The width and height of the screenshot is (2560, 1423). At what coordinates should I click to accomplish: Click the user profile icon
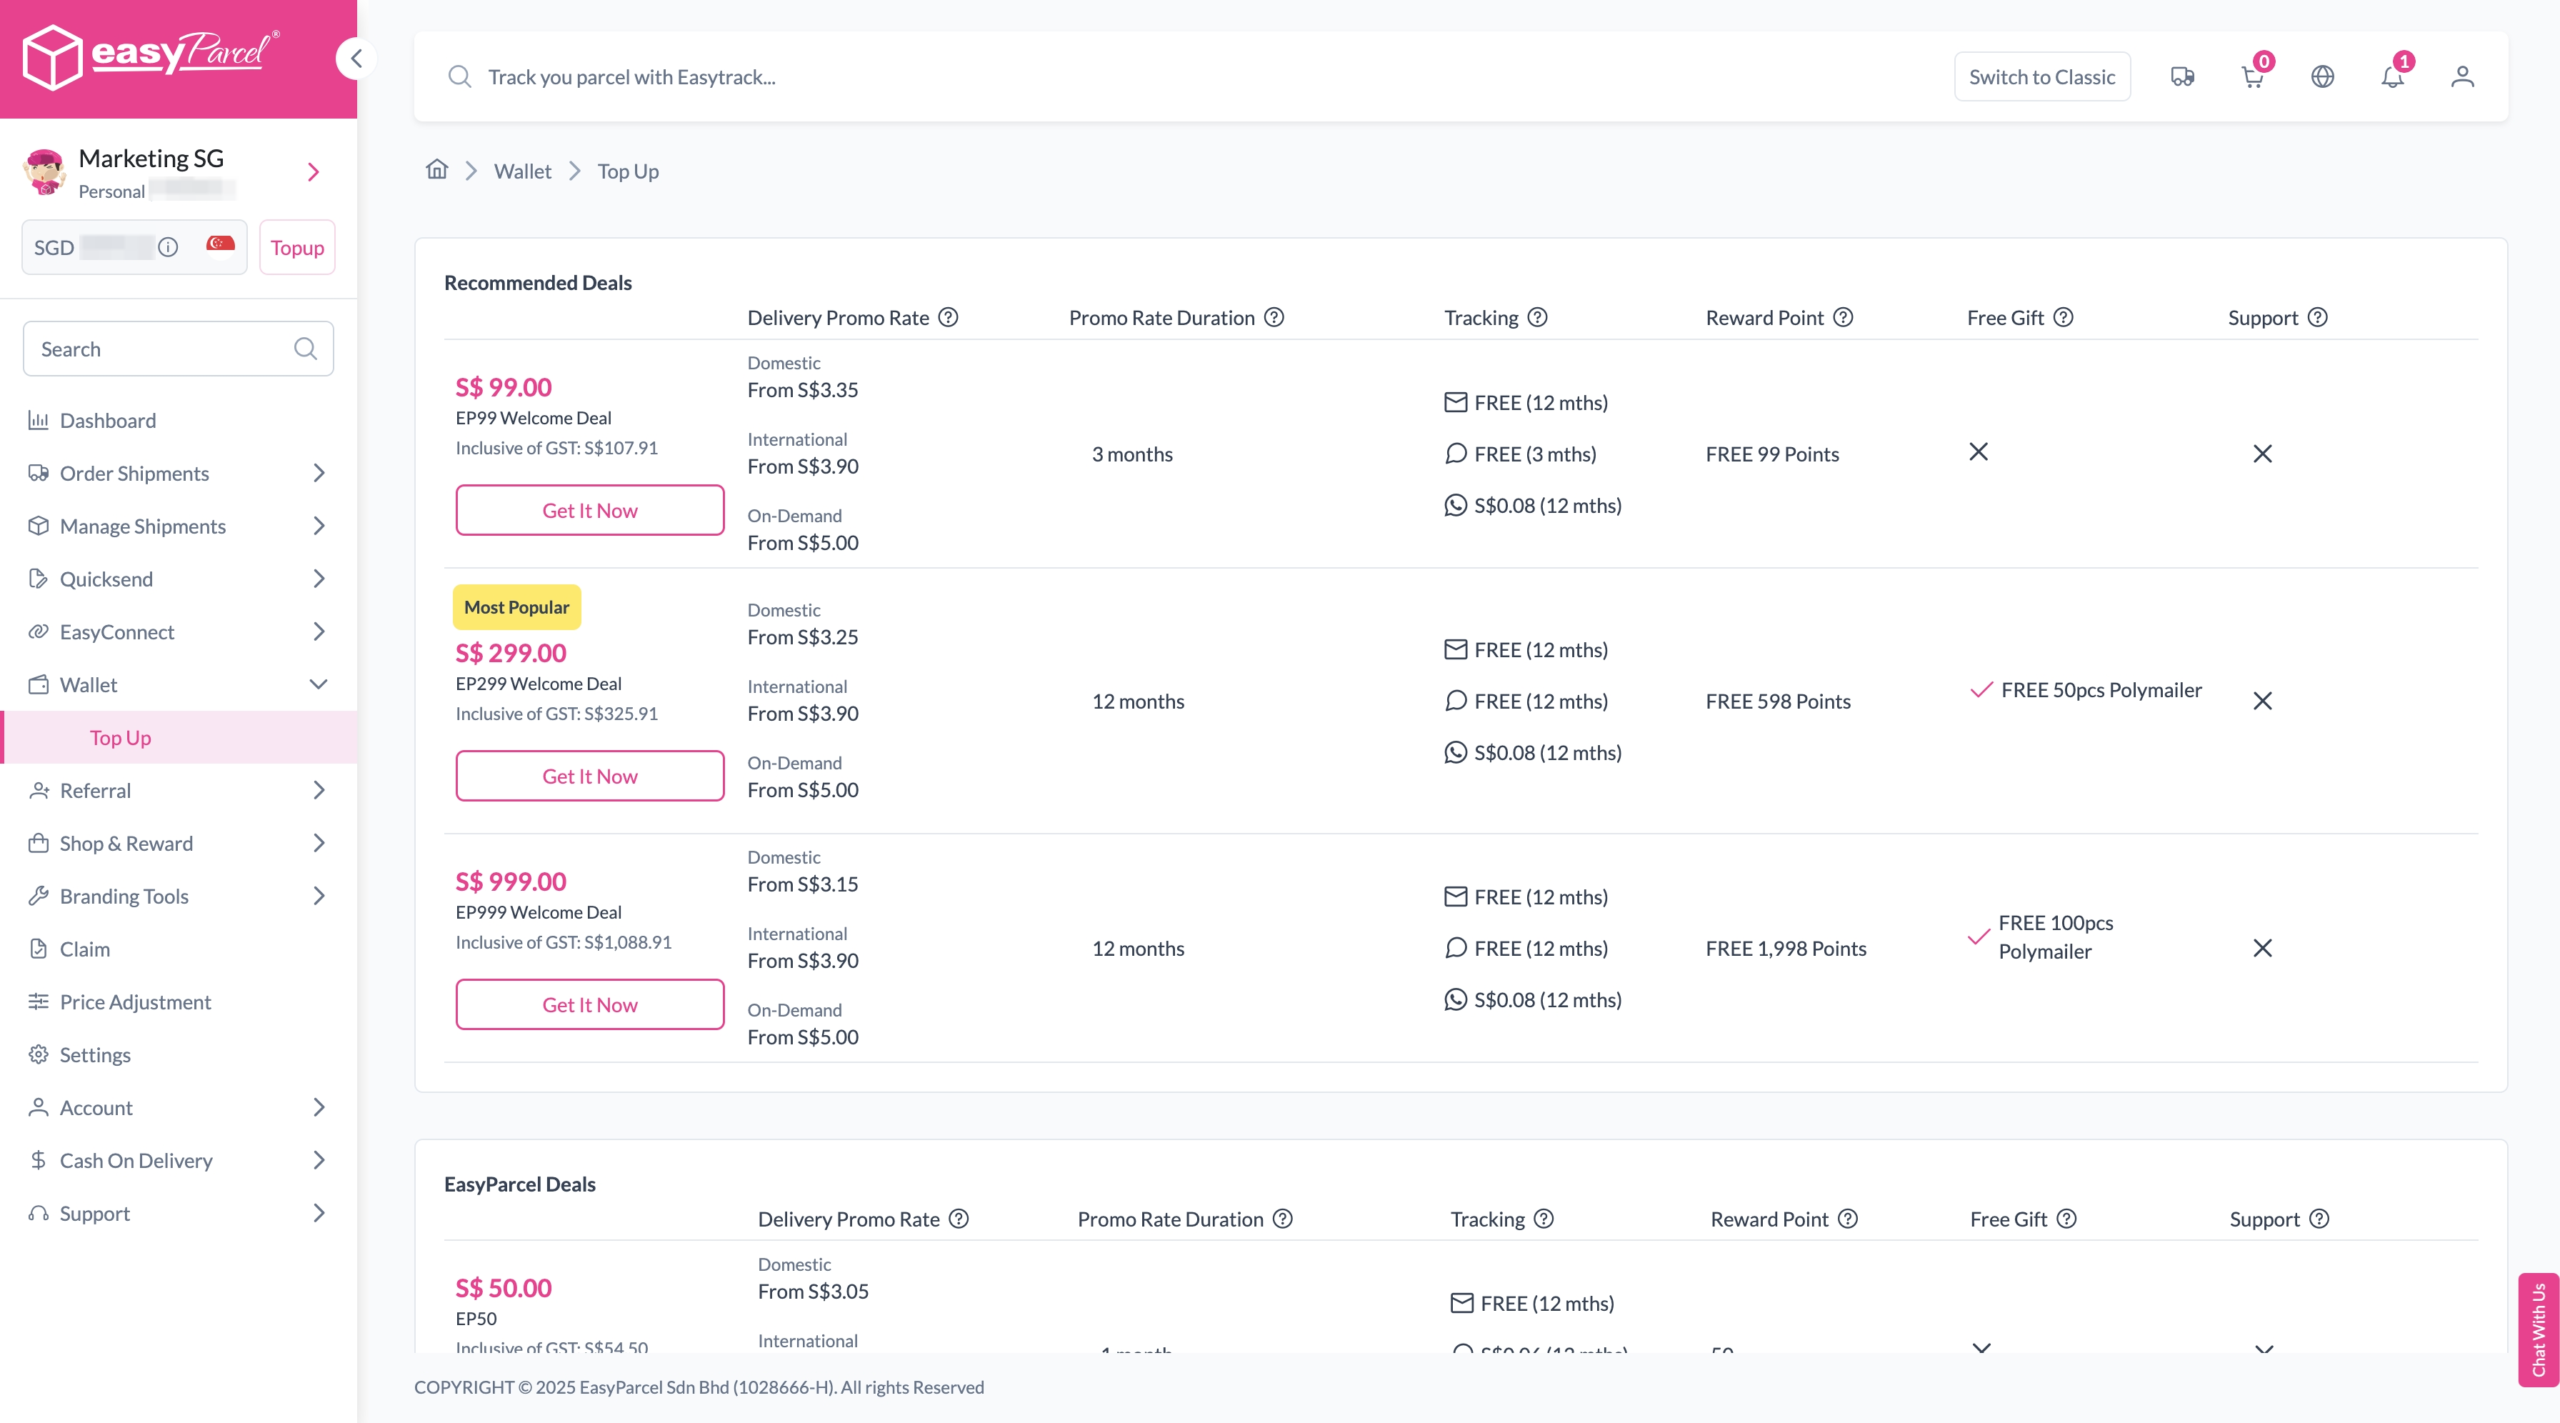(2462, 77)
